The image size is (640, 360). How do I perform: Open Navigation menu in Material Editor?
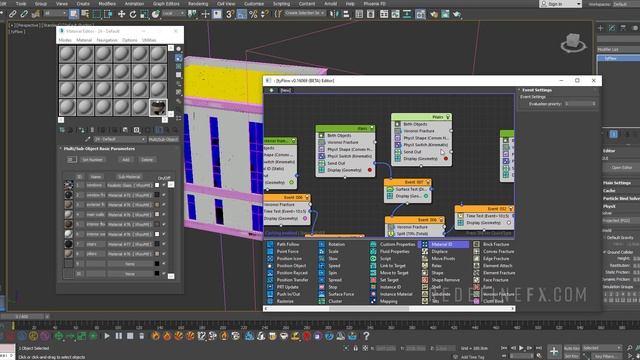coord(107,40)
